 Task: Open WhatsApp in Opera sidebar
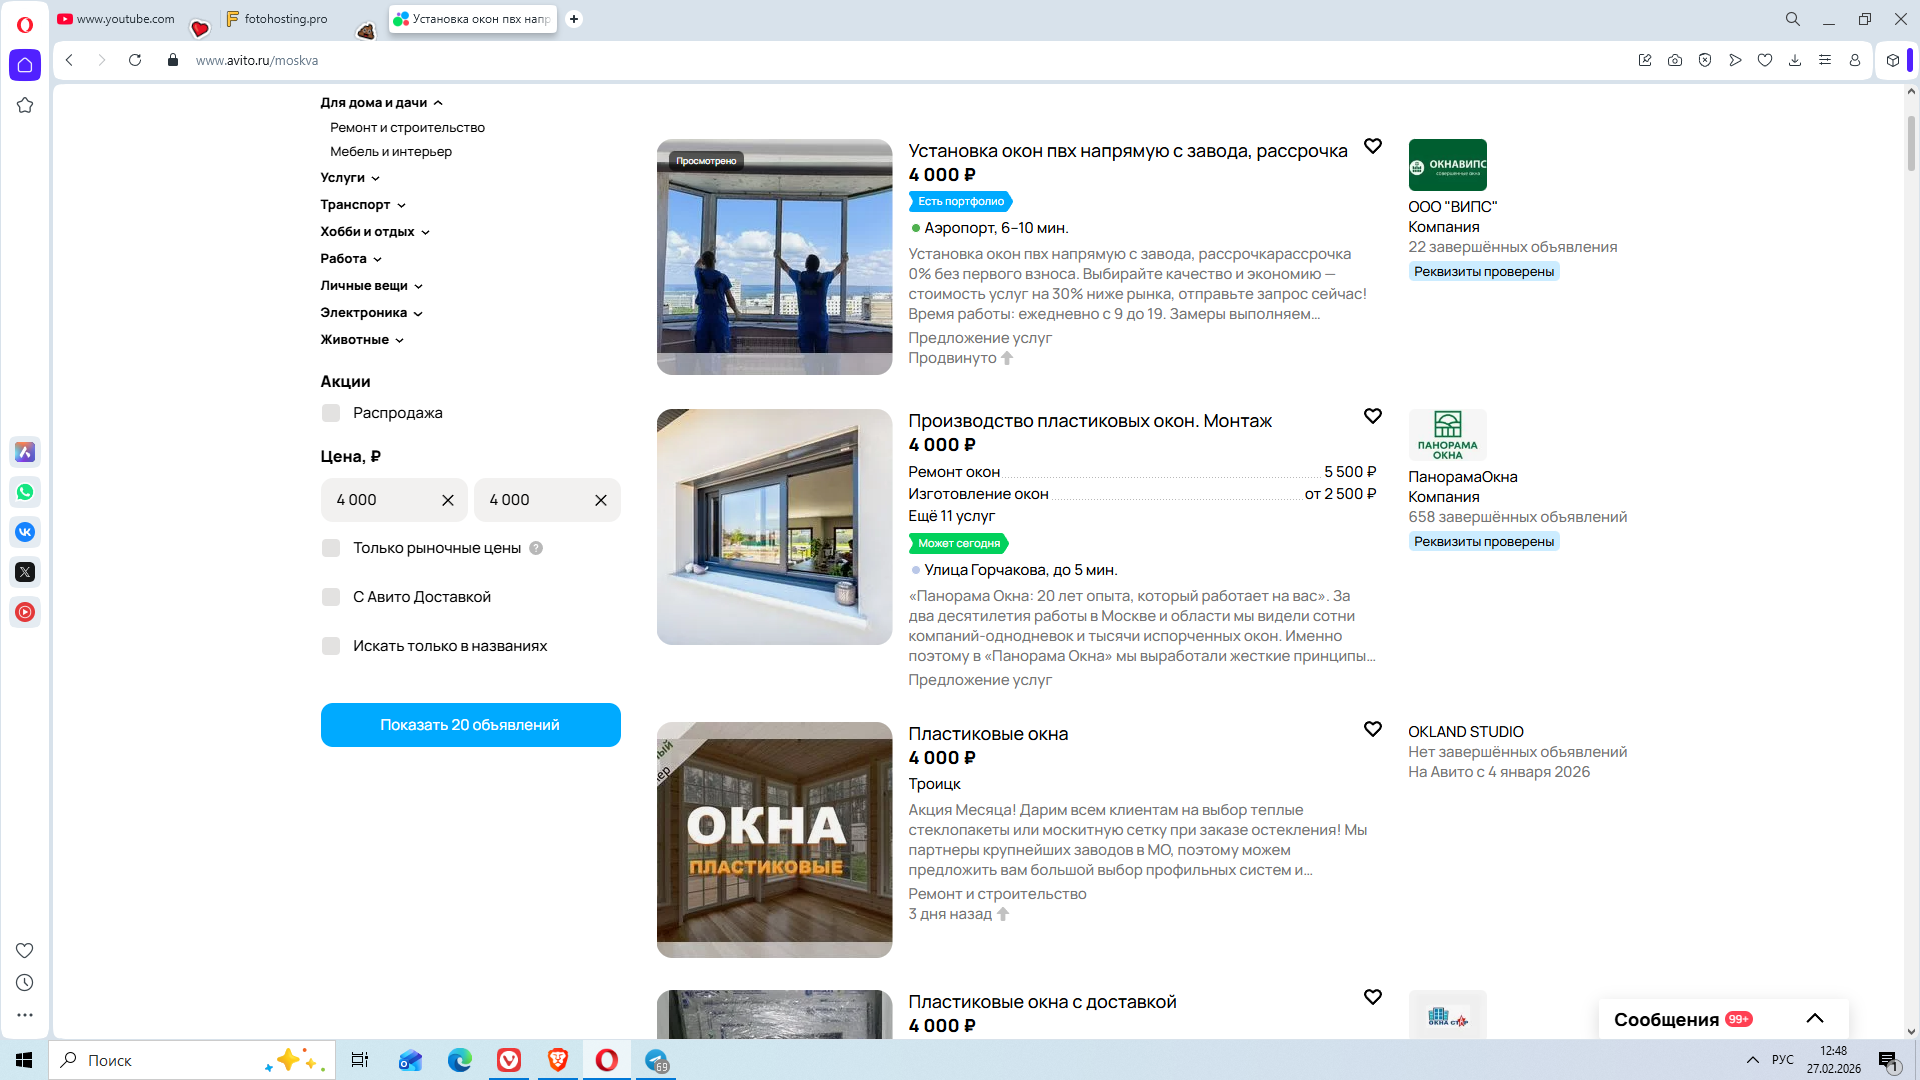tap(25, 492)
